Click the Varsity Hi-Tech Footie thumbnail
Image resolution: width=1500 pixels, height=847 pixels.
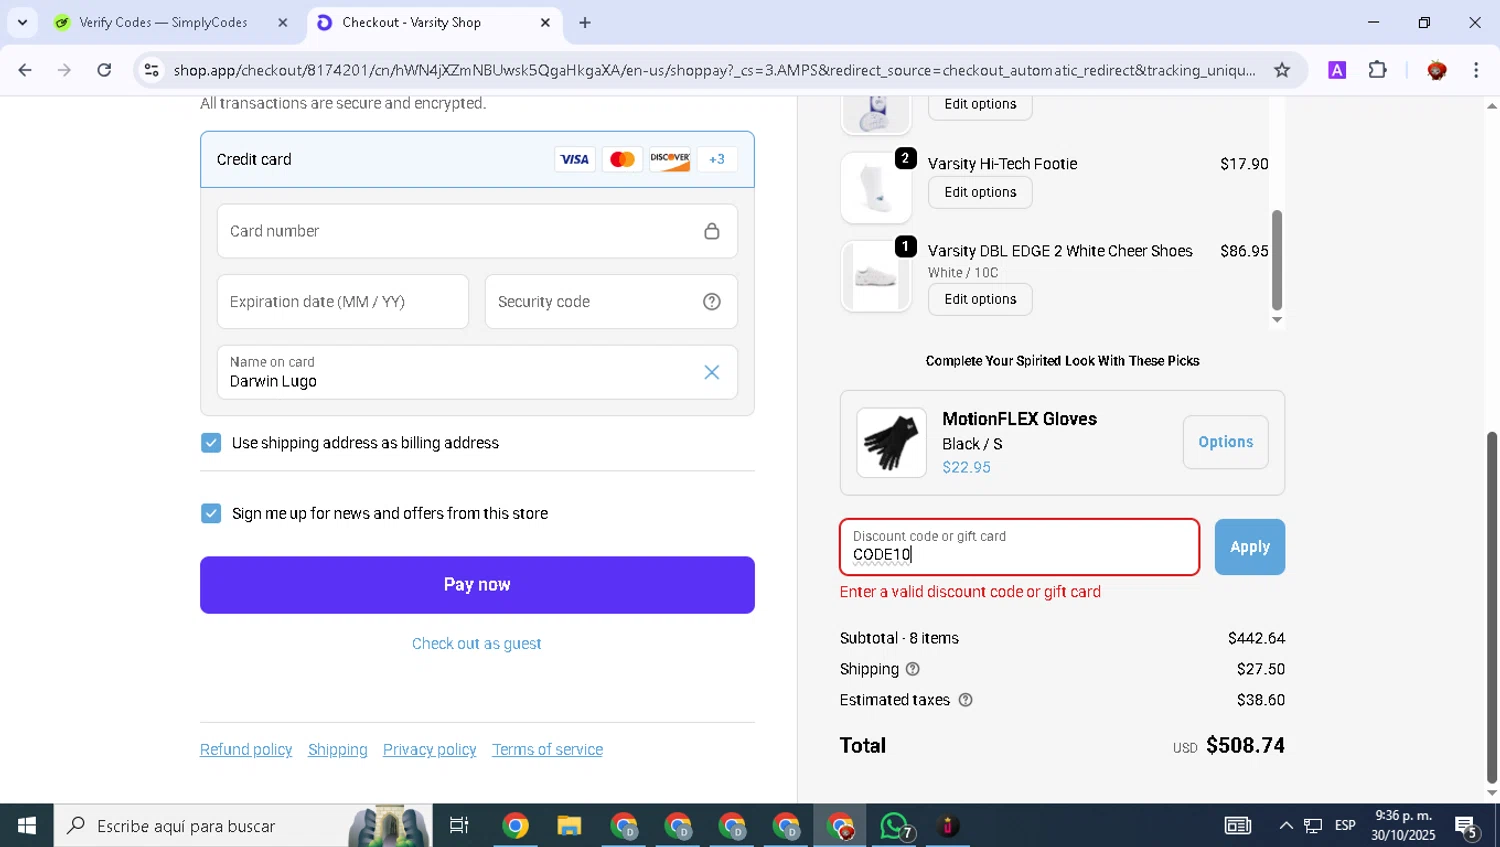876,188
